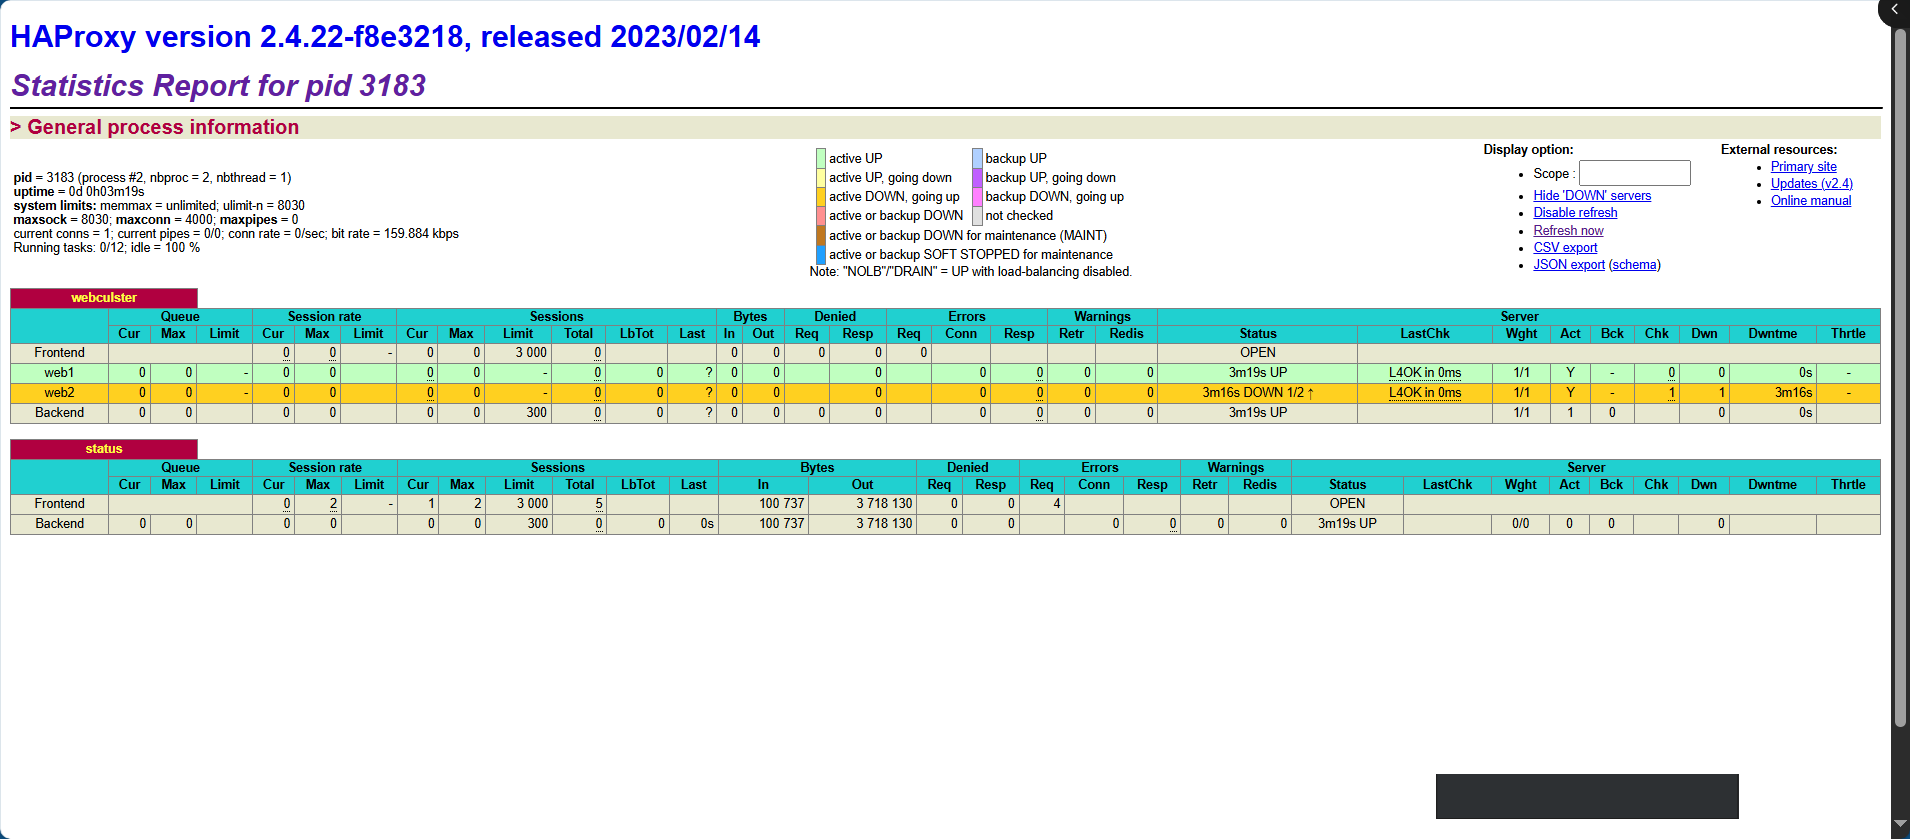The width and height of the screenshot is (1910, 839).
Task: Click webculster Backend row label
Action: pyautogui.click(x=59, y=413)
